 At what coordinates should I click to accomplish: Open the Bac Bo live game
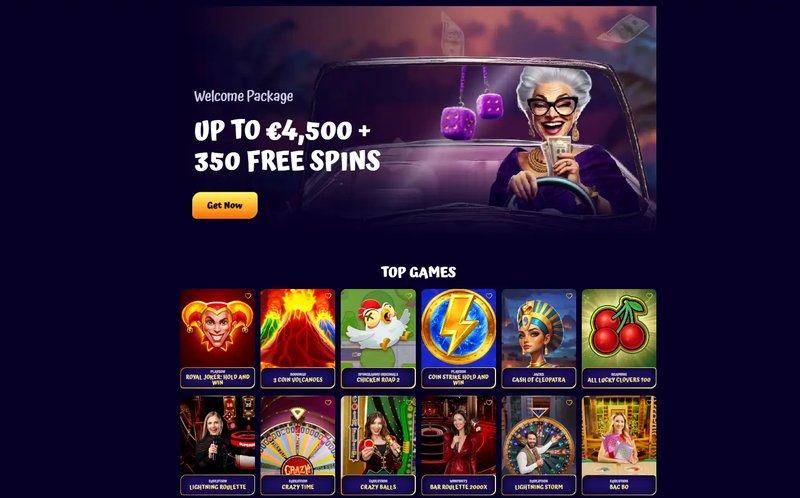619,445
